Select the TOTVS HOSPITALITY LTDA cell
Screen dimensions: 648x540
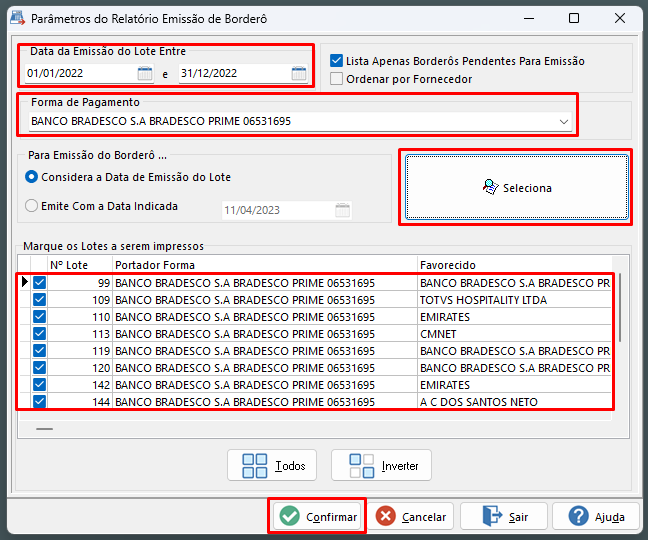click(x=515, y=300)
